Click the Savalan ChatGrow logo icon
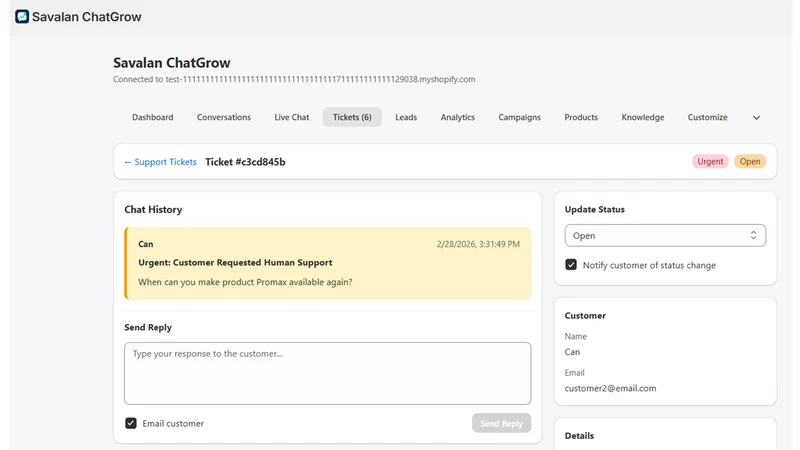The width and height of the screenshot is (800, 450). pos(22,16)
